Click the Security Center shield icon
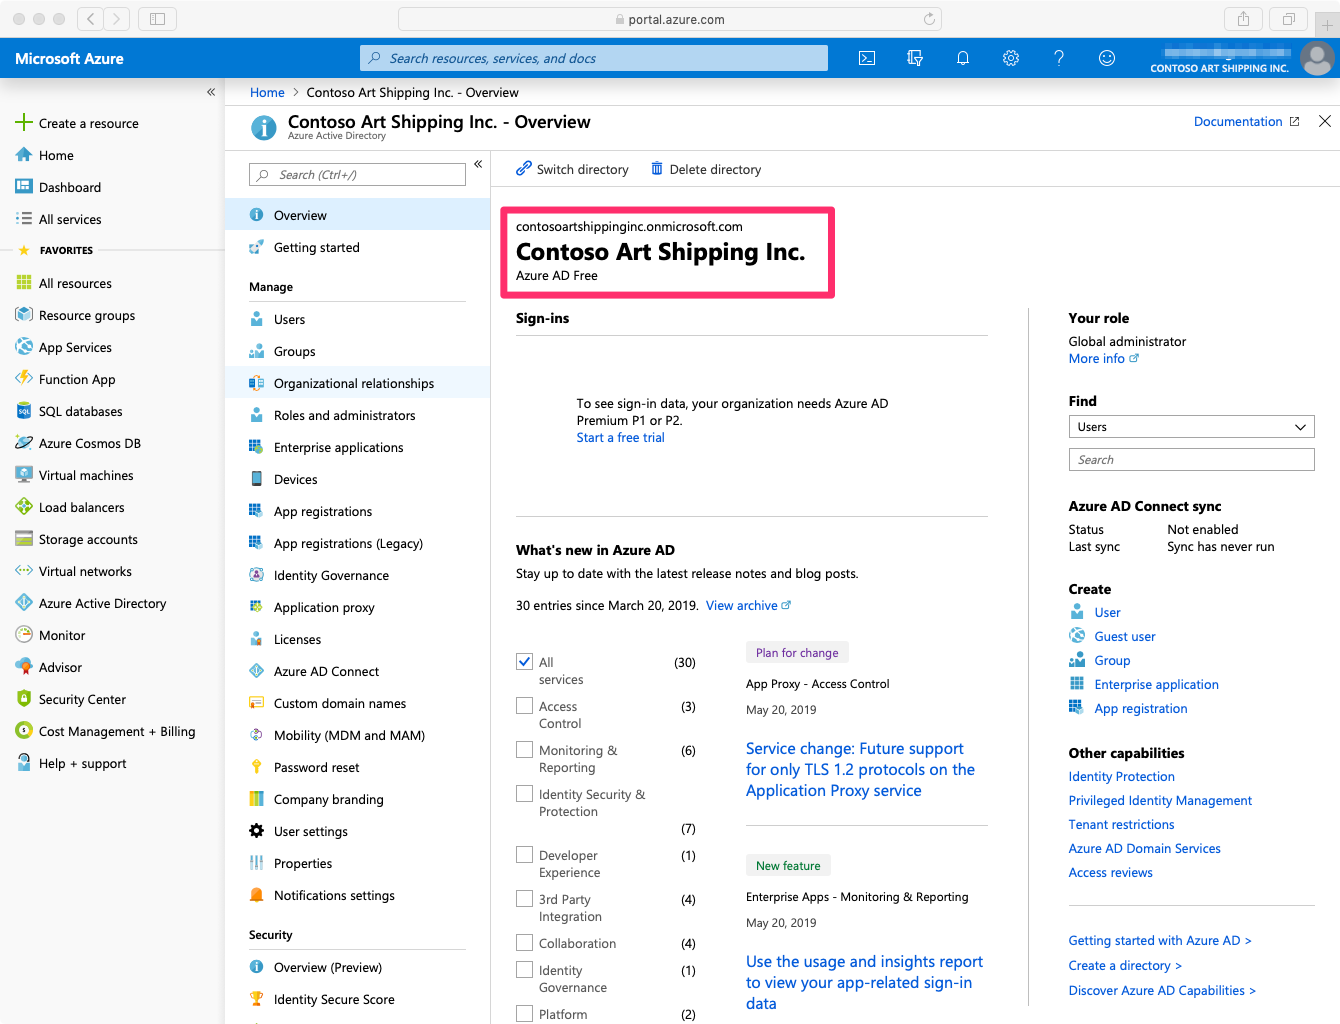 click(24, 698)
